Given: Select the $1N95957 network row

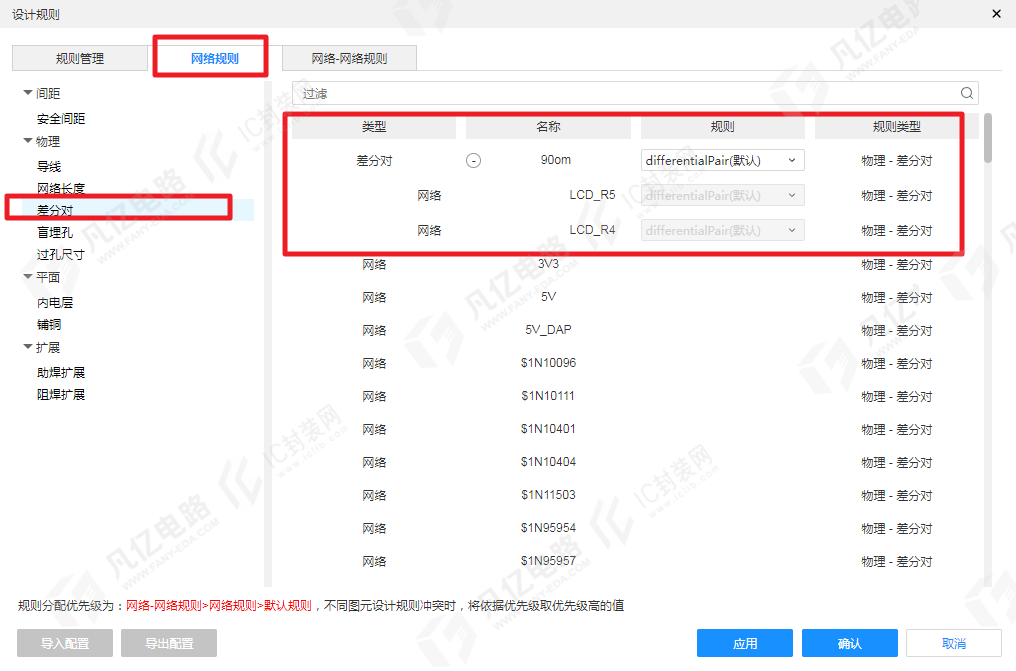Looking at the screenshot, I should click(635, 562).
